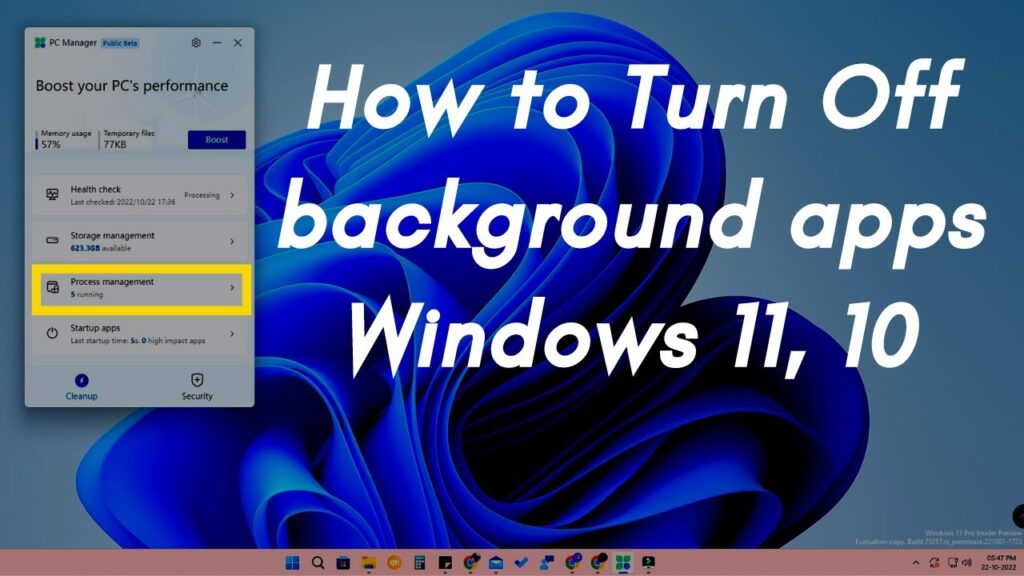The width and height of the screenshot is (1024, 576).
Task: Click the red sync icon in tray
Action: point(935,563)
